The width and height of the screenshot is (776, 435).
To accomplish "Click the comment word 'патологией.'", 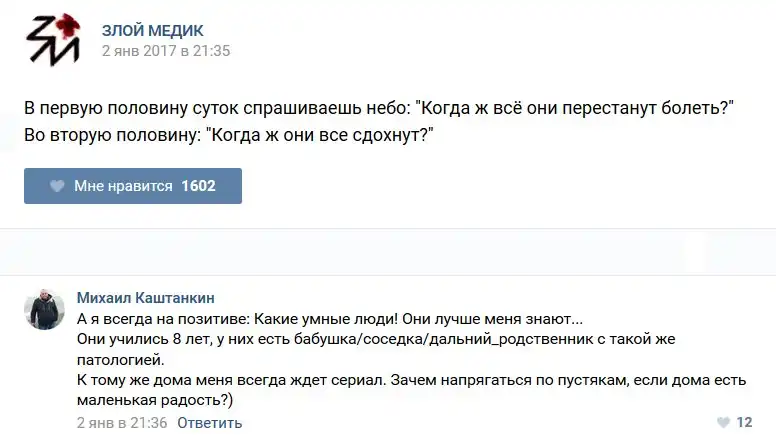I will [114, 360].
